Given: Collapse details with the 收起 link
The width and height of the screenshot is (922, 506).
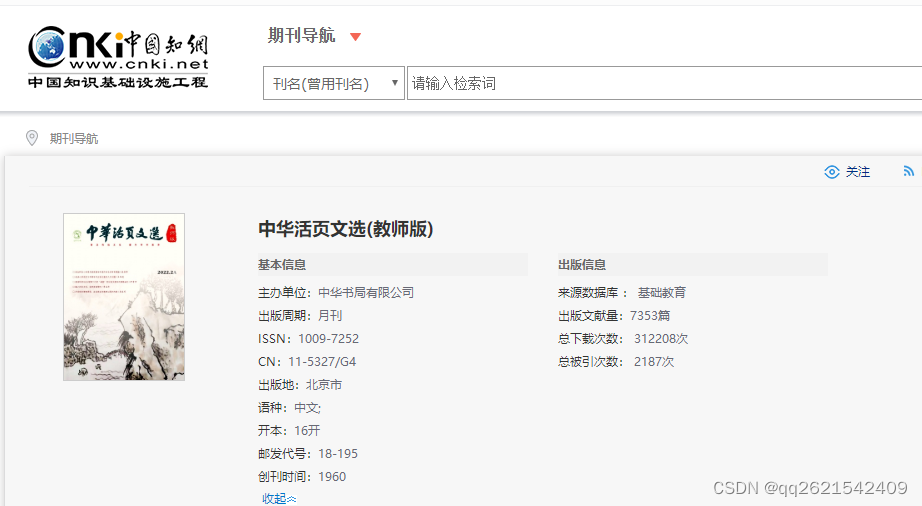Looking at the screenshot, I should (x=279, y=498).
